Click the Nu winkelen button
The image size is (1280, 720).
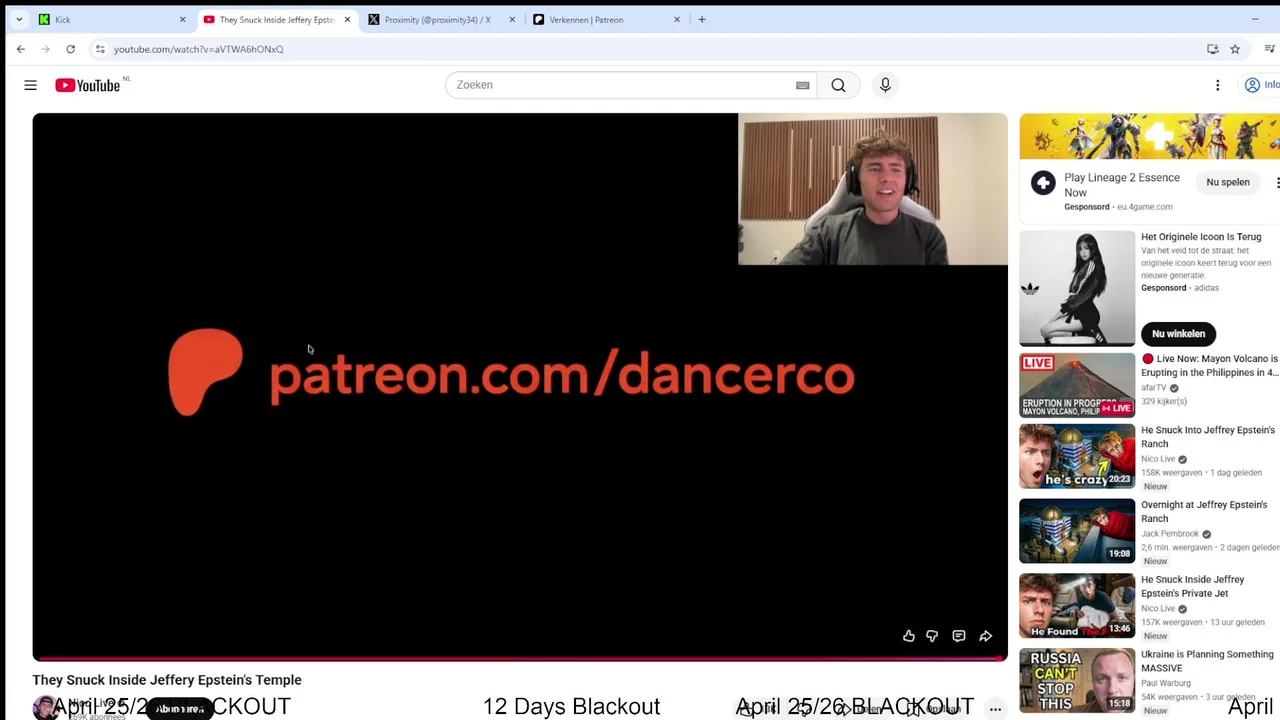point(1178,333)
